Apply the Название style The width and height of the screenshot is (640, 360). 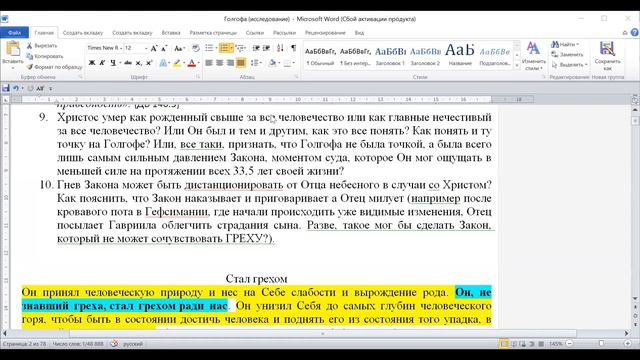point(460,56)
